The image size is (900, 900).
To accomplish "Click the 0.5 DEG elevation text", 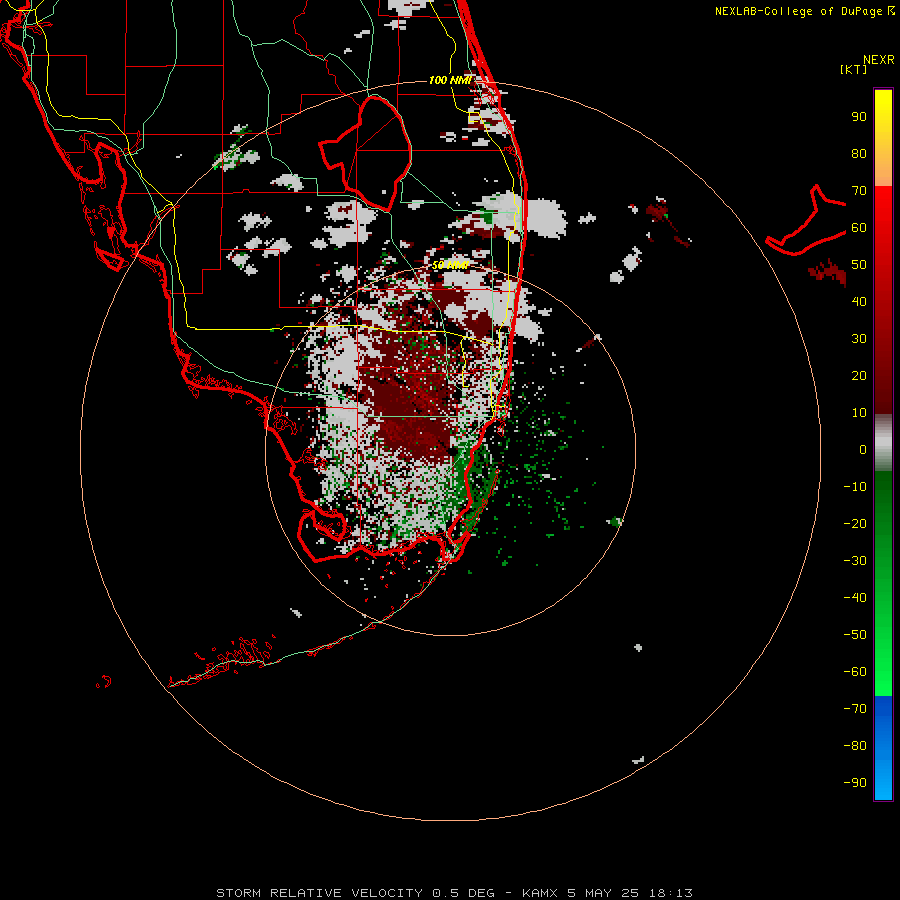I will pos(463,893).
